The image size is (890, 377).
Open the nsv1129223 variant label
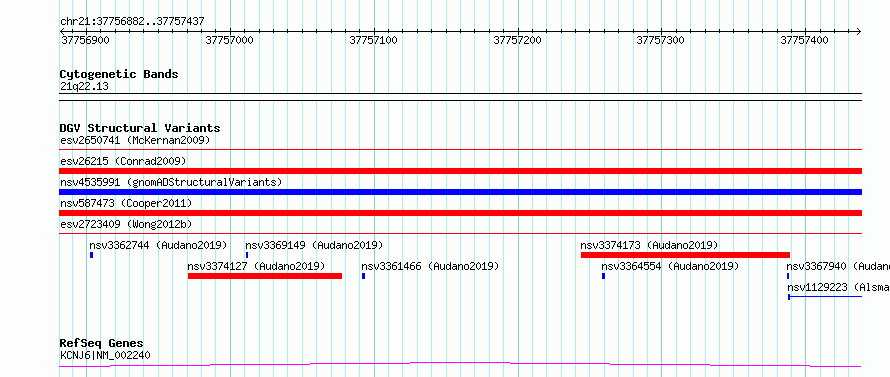838,287
